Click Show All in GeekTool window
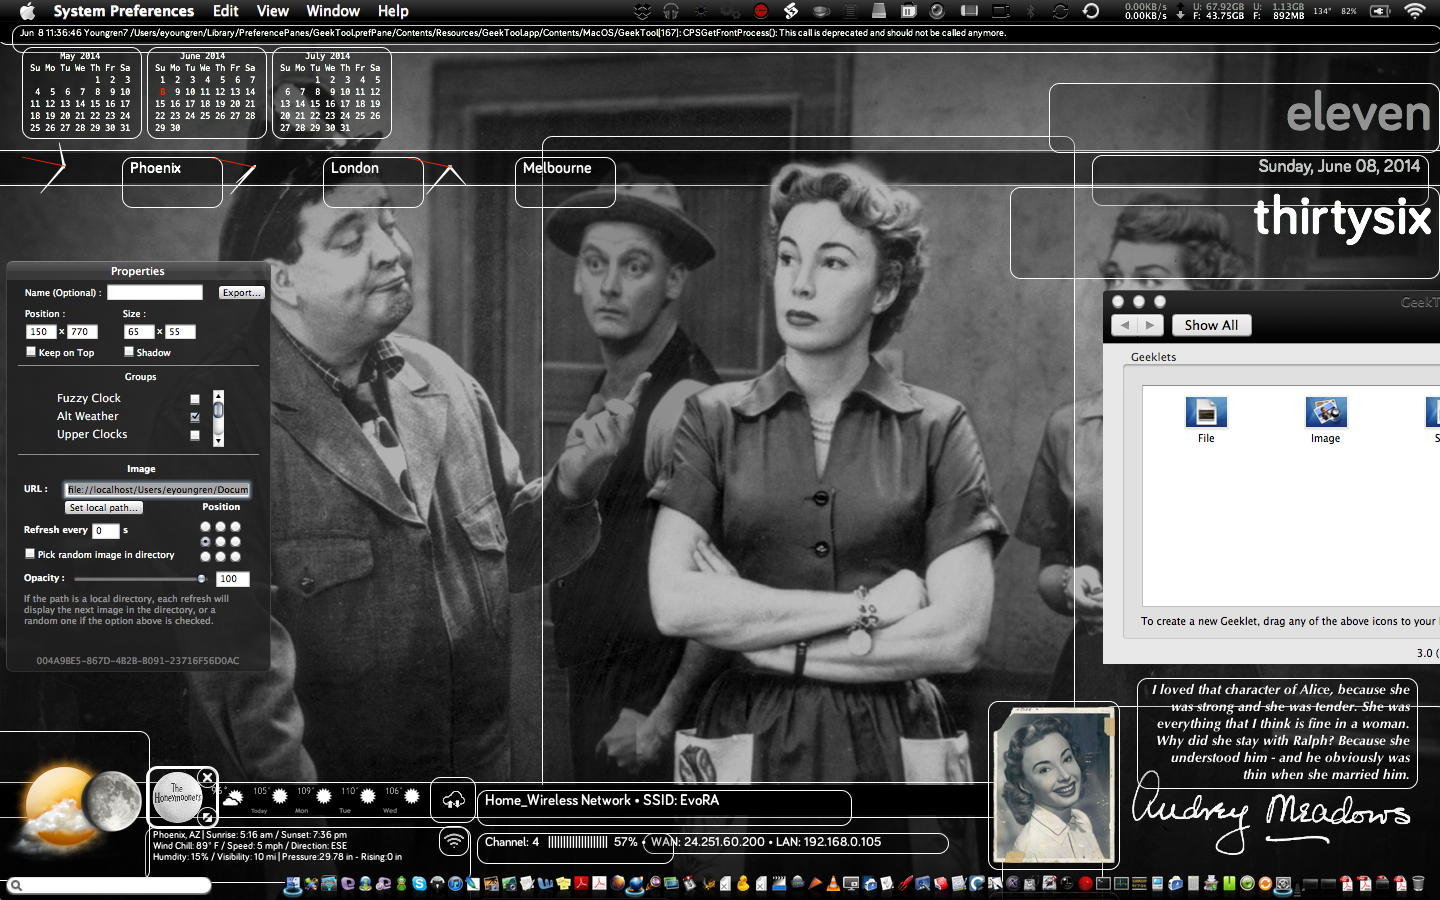1440x900 pixels. (x=1211, y=325)
